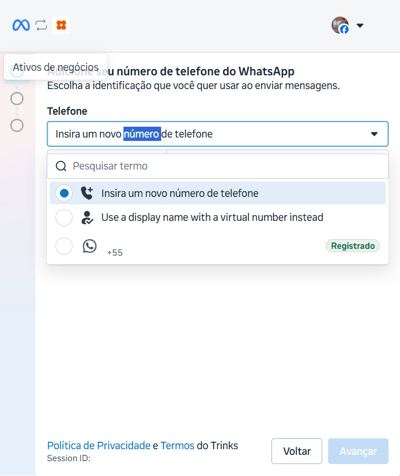Click the Telefone dropdown caret arrow
Viewport: 400px width, 476px height.
(x=374, y=134)
